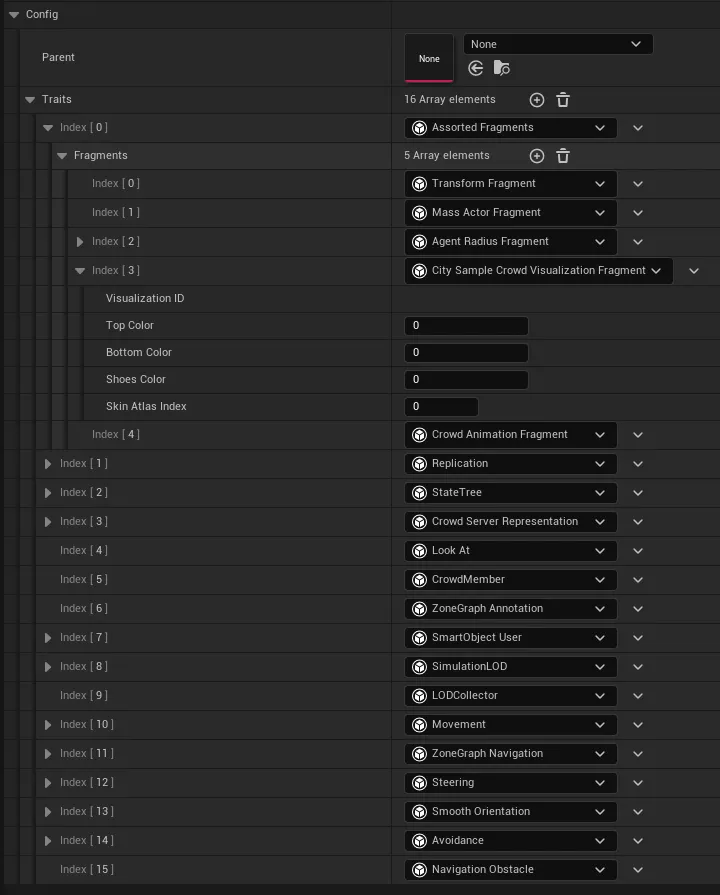Add a new element to the Traits array
This screenshot has width=720, height=895.
536,100
